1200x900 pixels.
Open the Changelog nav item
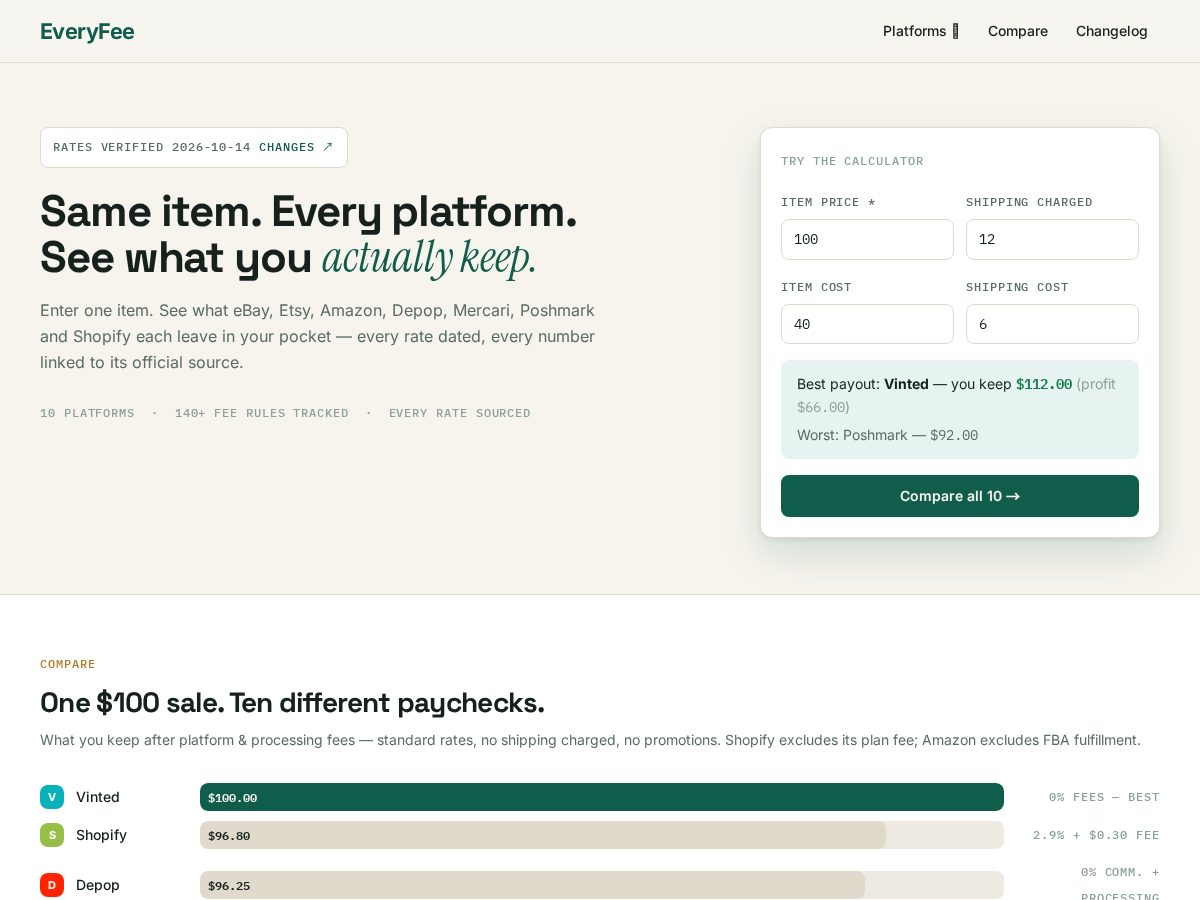1112,31
